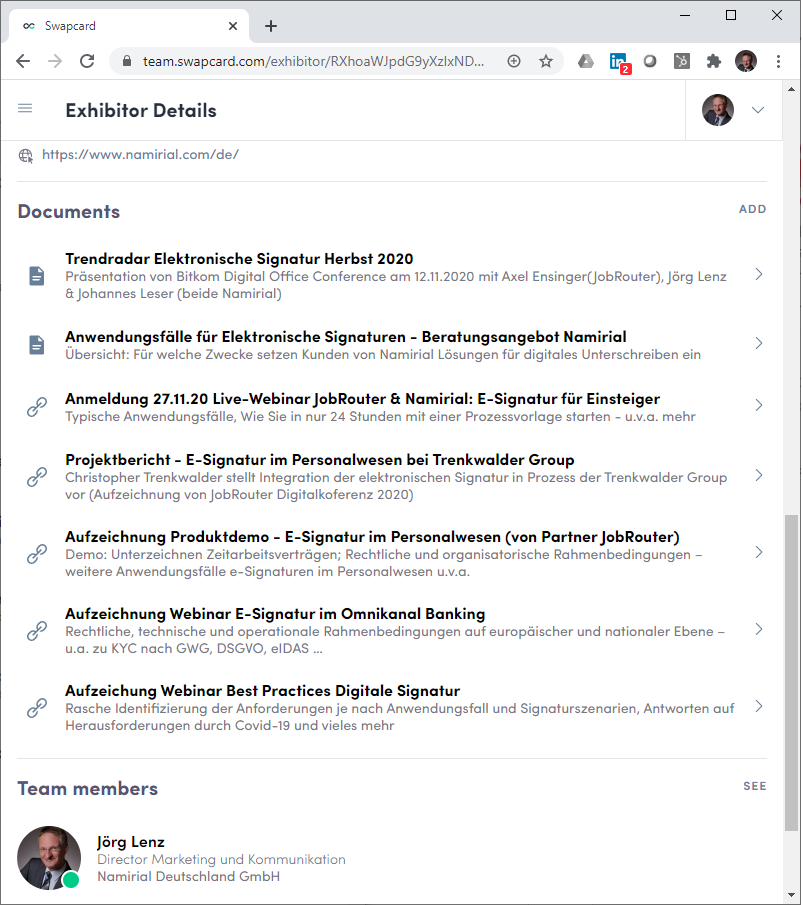Viewport: 803px width, 905px height.
Task: Maximize the Chrome window
Action: pyautogui.click(x=731, y=15)
